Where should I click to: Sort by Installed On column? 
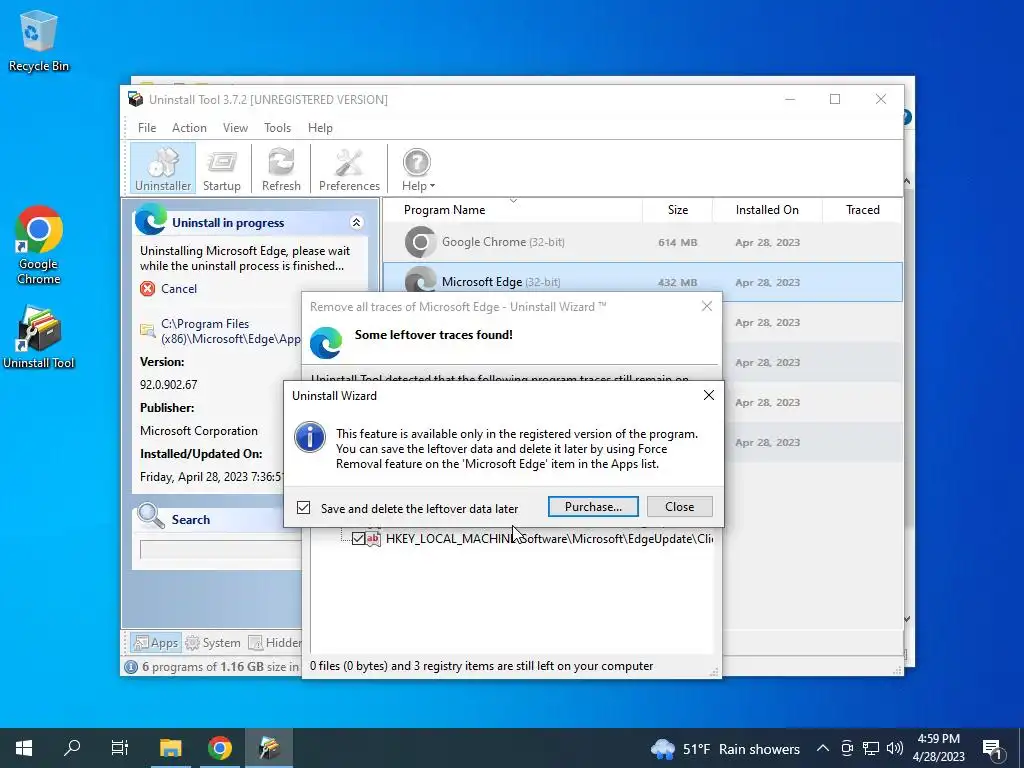click(x=767, y=210)
